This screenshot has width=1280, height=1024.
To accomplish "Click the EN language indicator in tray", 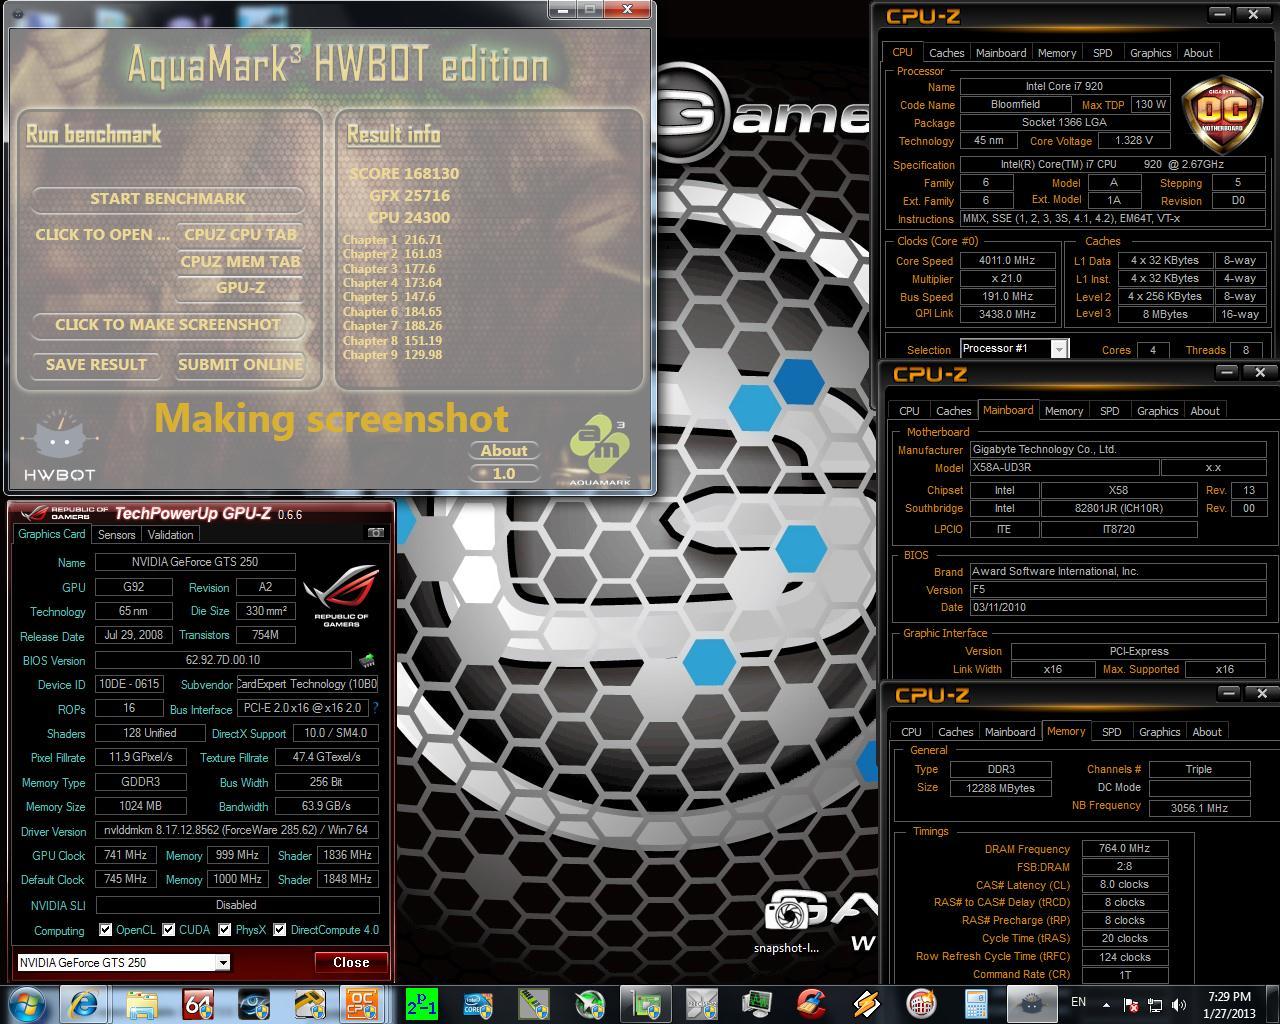I will pos(1079,1002).
